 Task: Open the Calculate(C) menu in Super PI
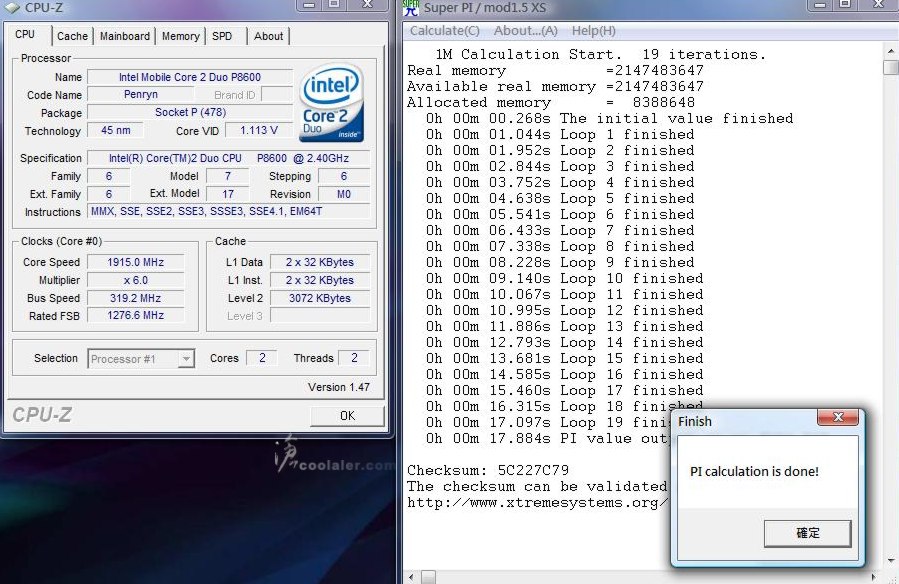point(444,31)
